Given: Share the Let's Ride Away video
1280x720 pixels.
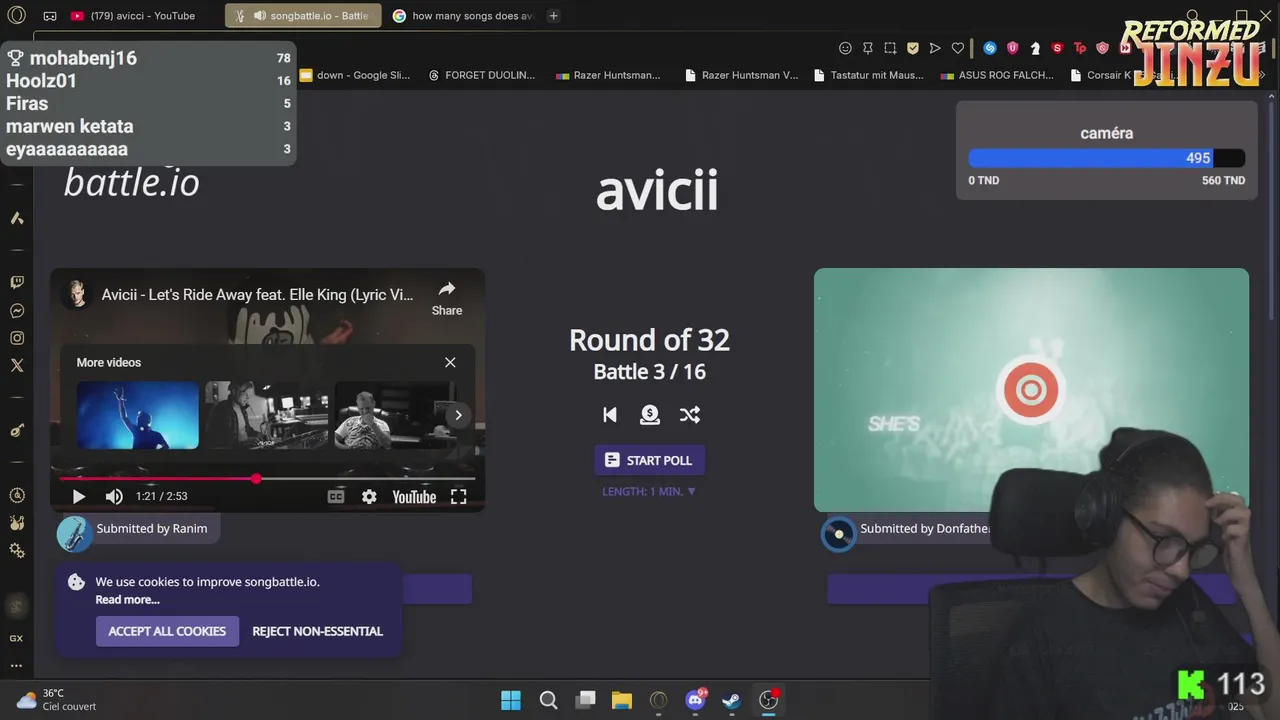Looking at the screenshot, I should click(x=446, y=297).
